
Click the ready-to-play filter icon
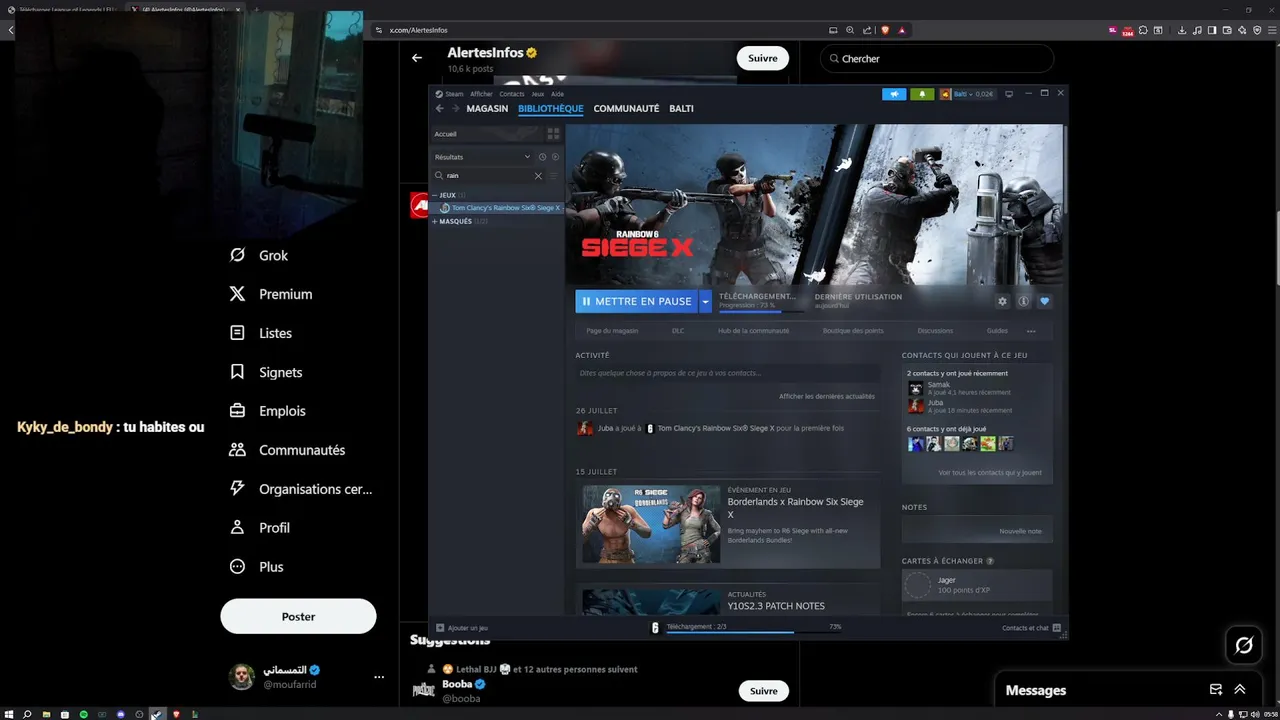555,157
